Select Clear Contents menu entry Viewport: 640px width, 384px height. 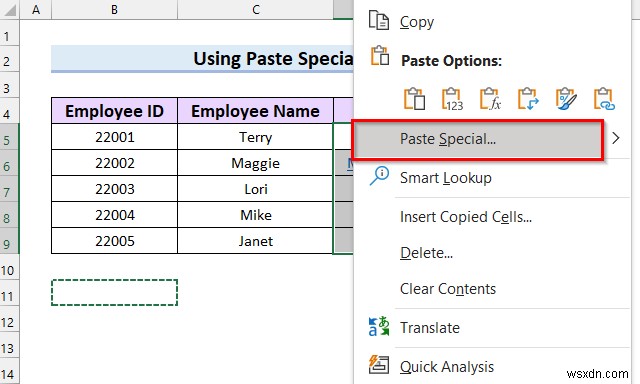click(448, 289)
